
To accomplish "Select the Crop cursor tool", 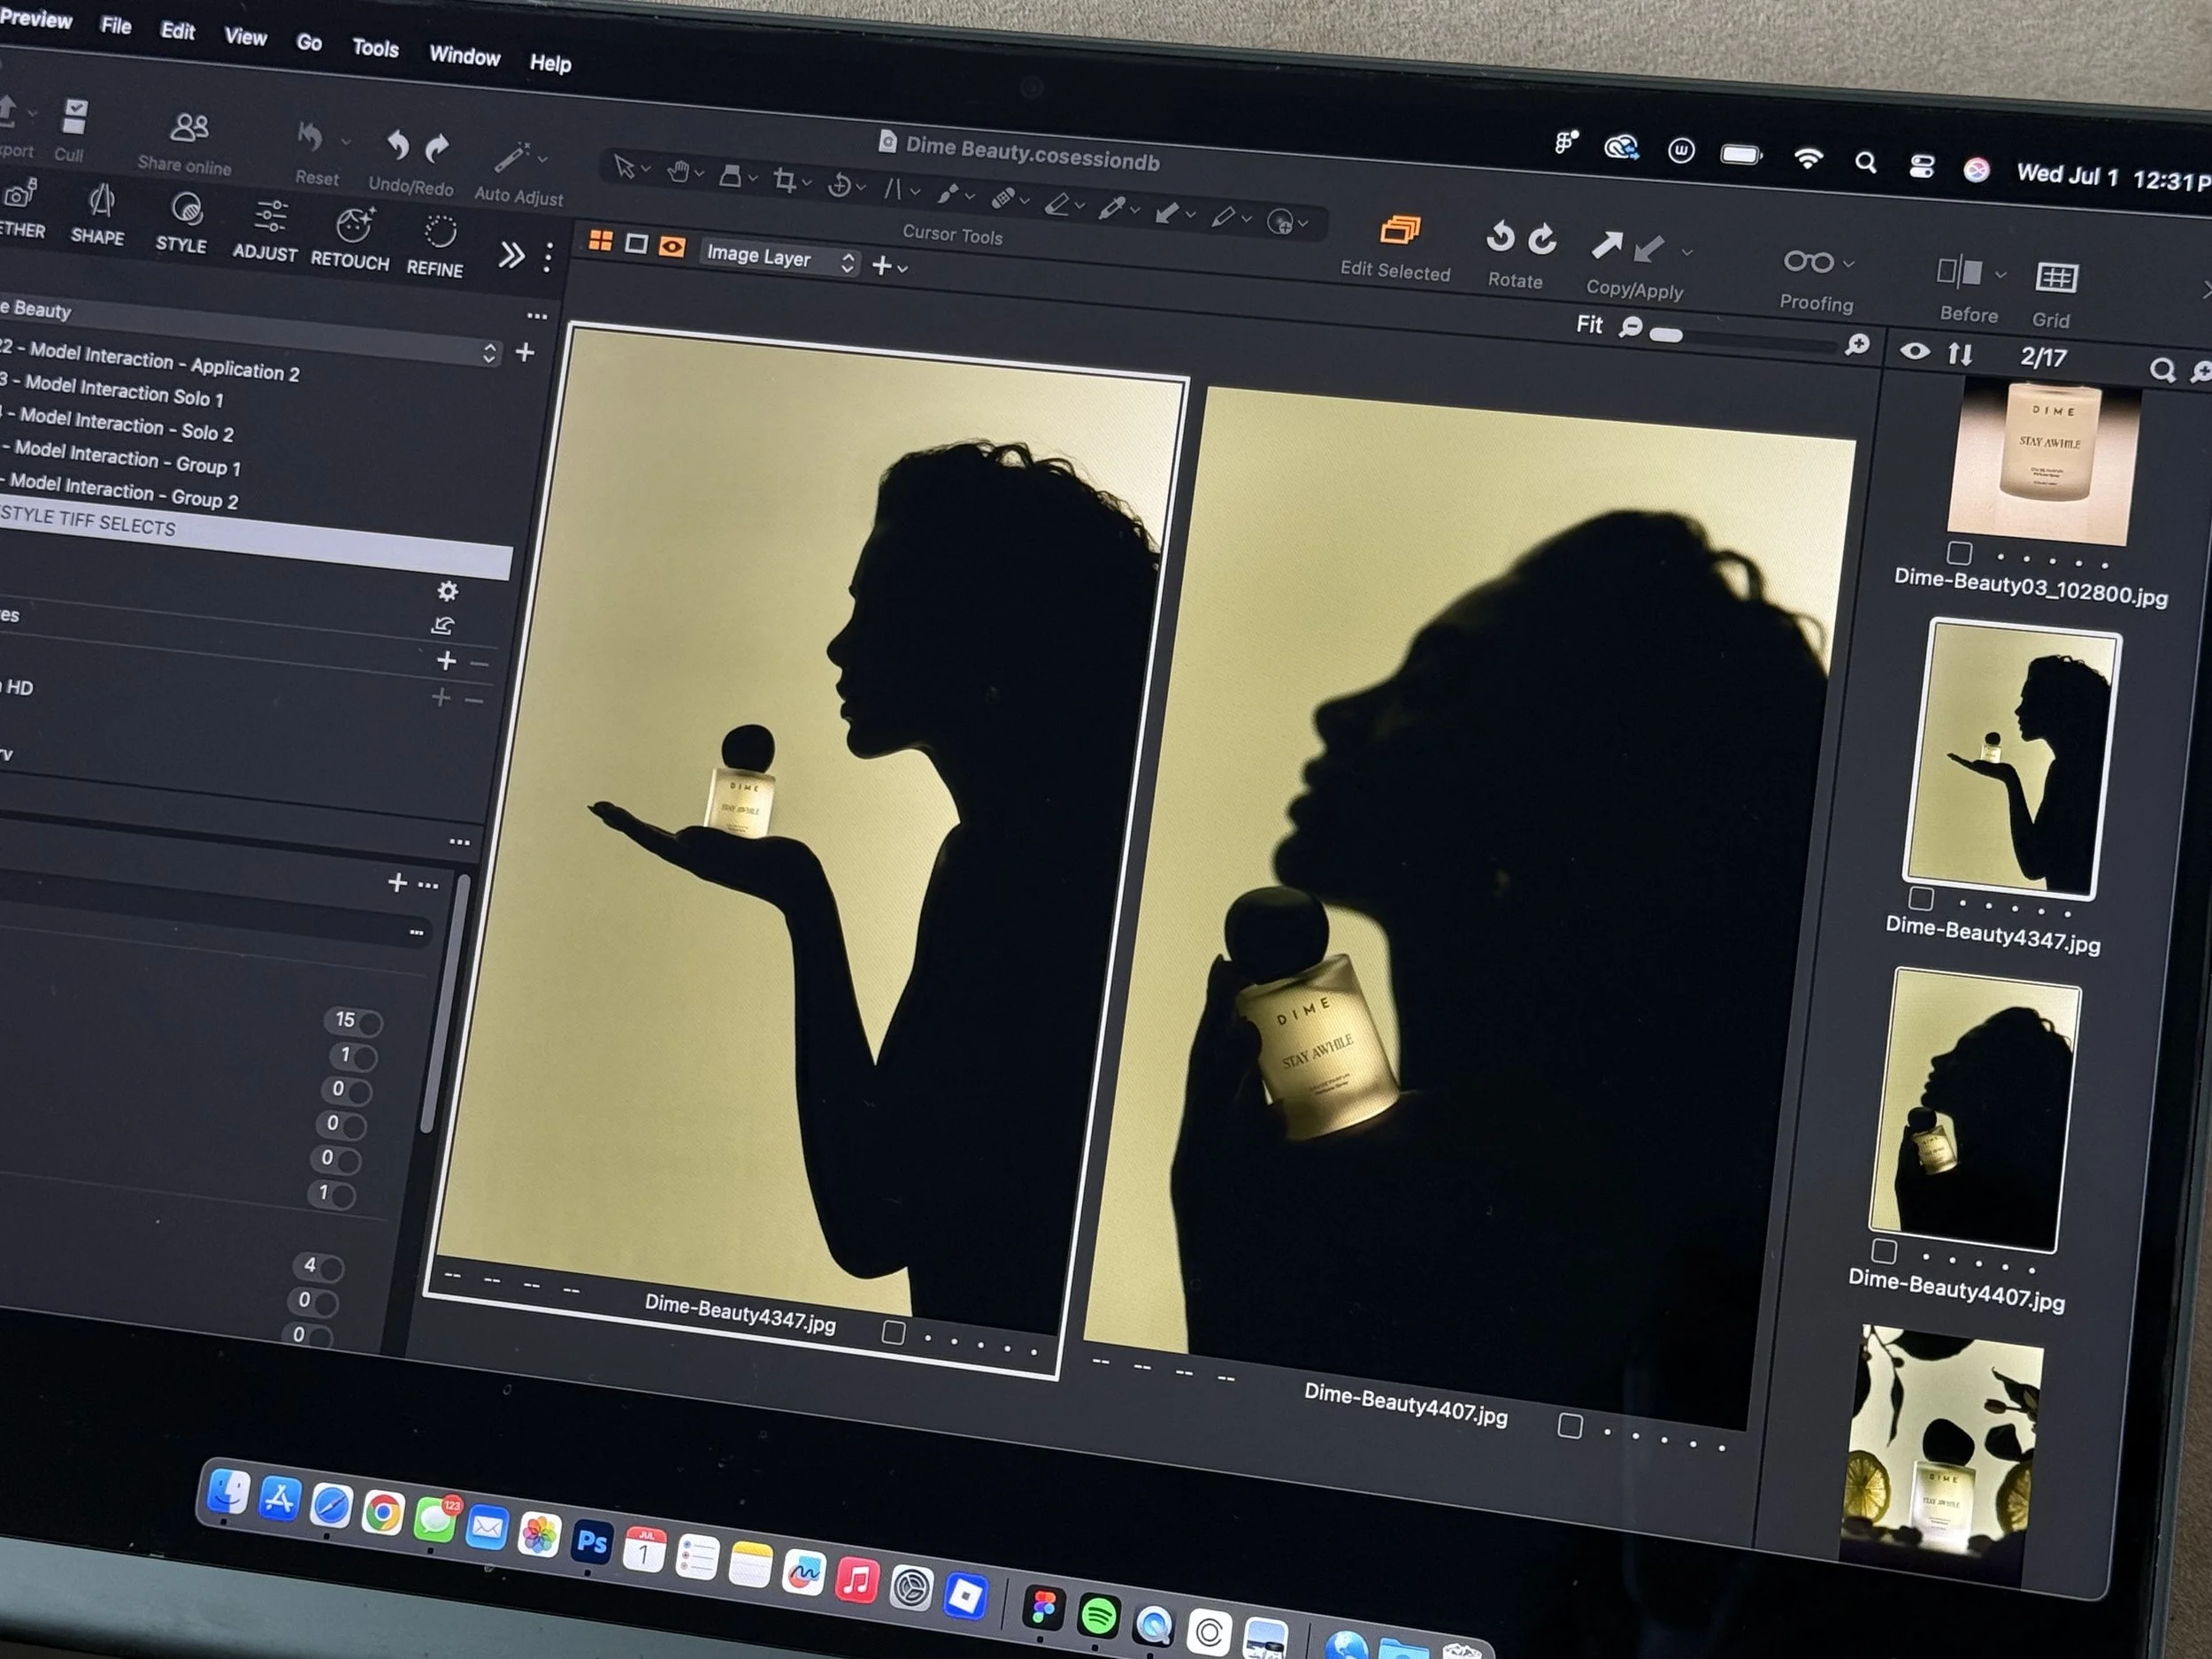I will 785,181.
